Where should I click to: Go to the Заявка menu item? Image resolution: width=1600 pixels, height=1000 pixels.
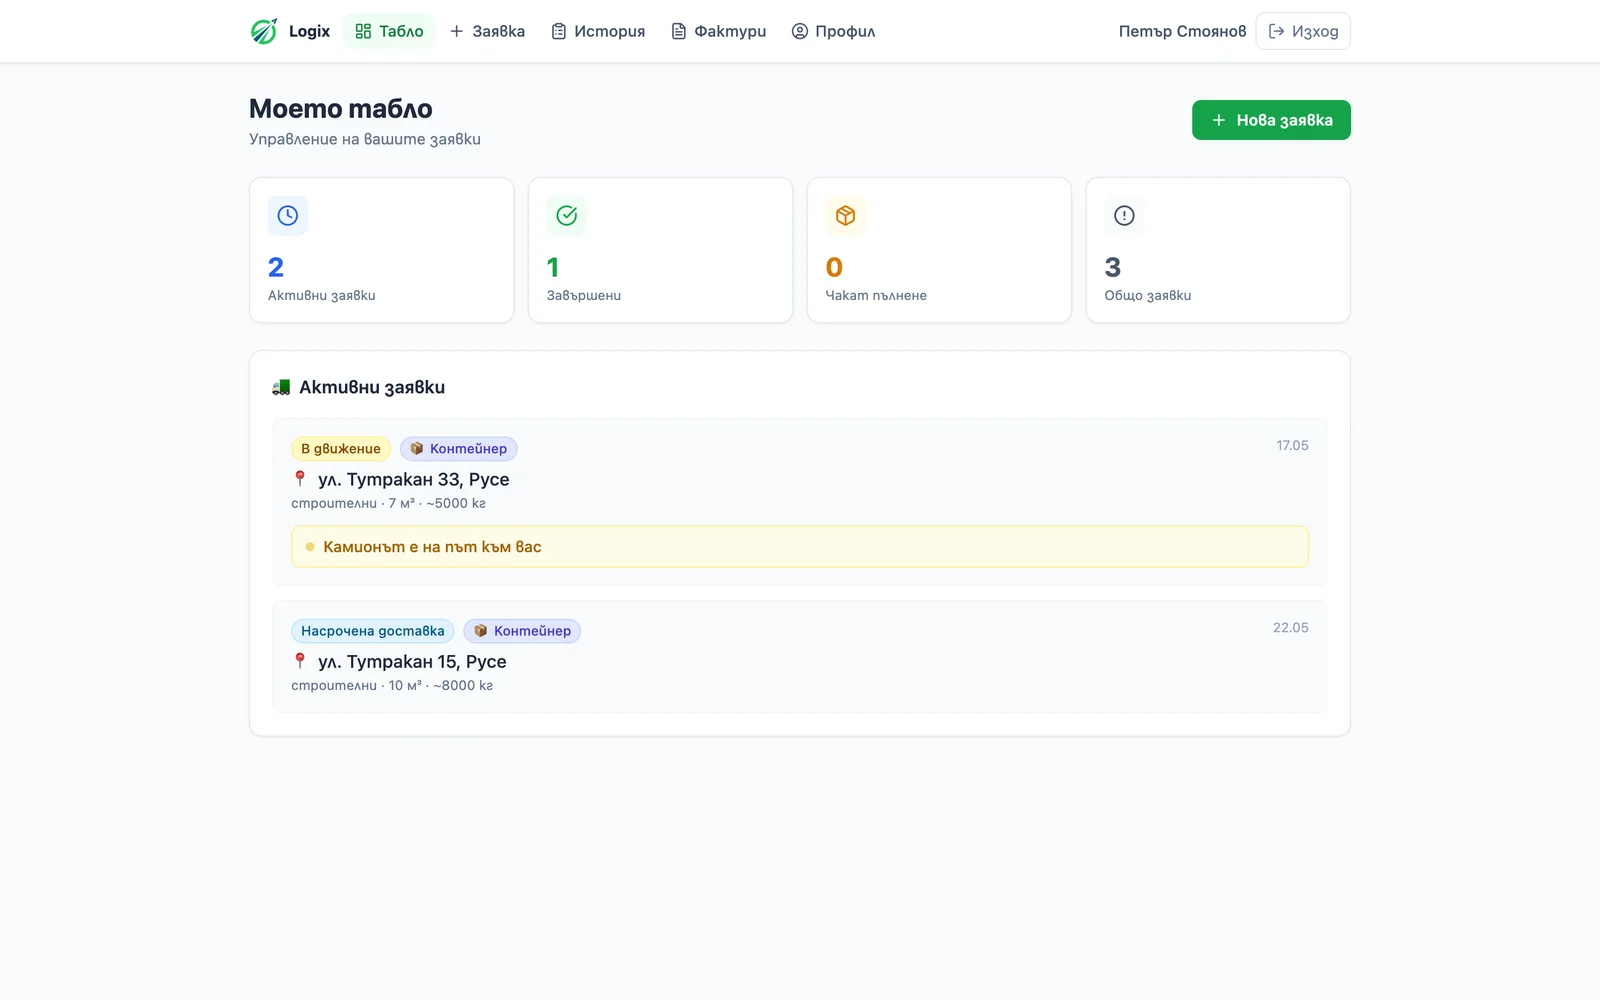coord(487,31)
